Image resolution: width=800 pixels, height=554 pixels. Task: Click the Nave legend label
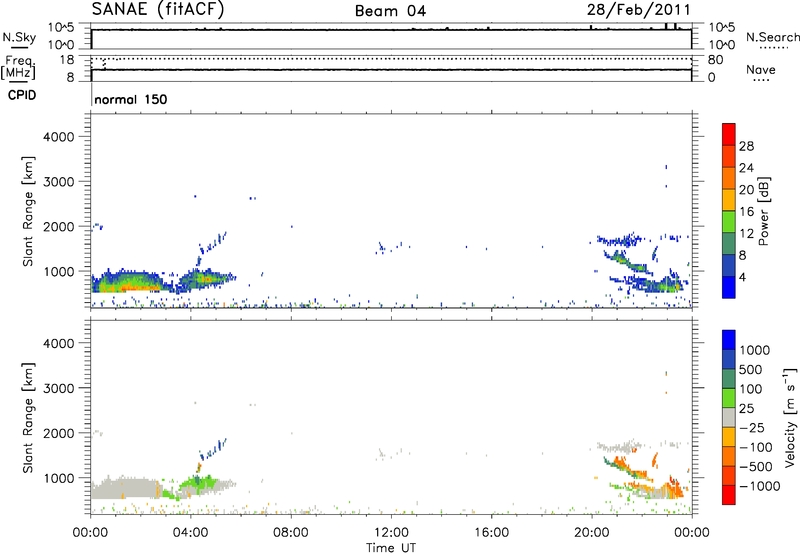pos(761,70)
